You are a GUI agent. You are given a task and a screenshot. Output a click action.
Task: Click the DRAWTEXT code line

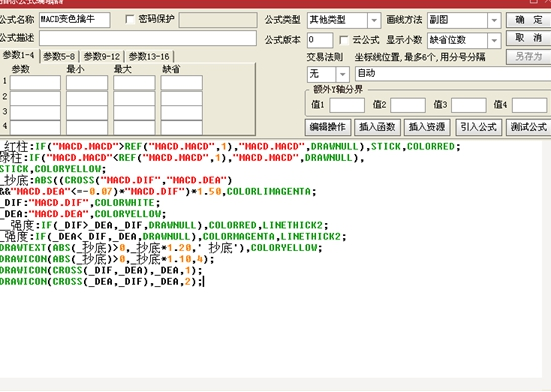pos(161,248)
